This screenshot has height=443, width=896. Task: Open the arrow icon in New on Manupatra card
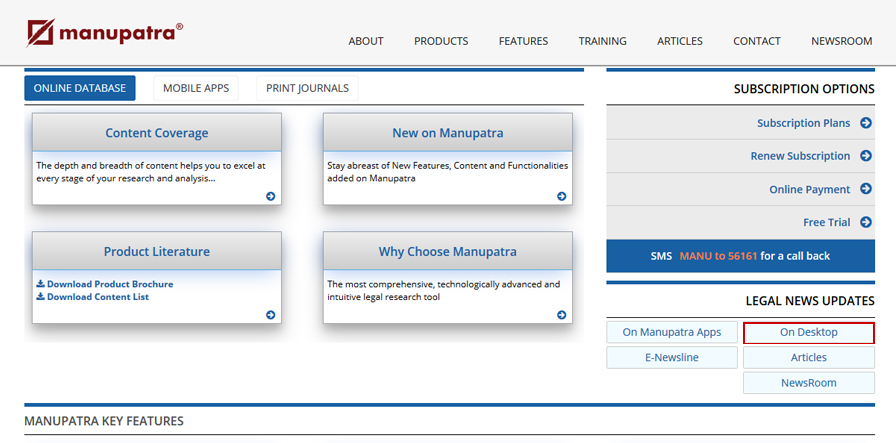point(561,196)
